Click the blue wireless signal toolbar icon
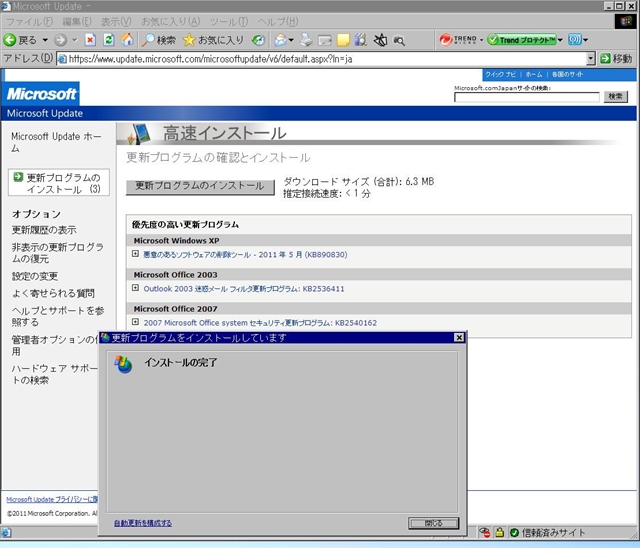This screenshot has height=548, width=640. coord(574,40)
